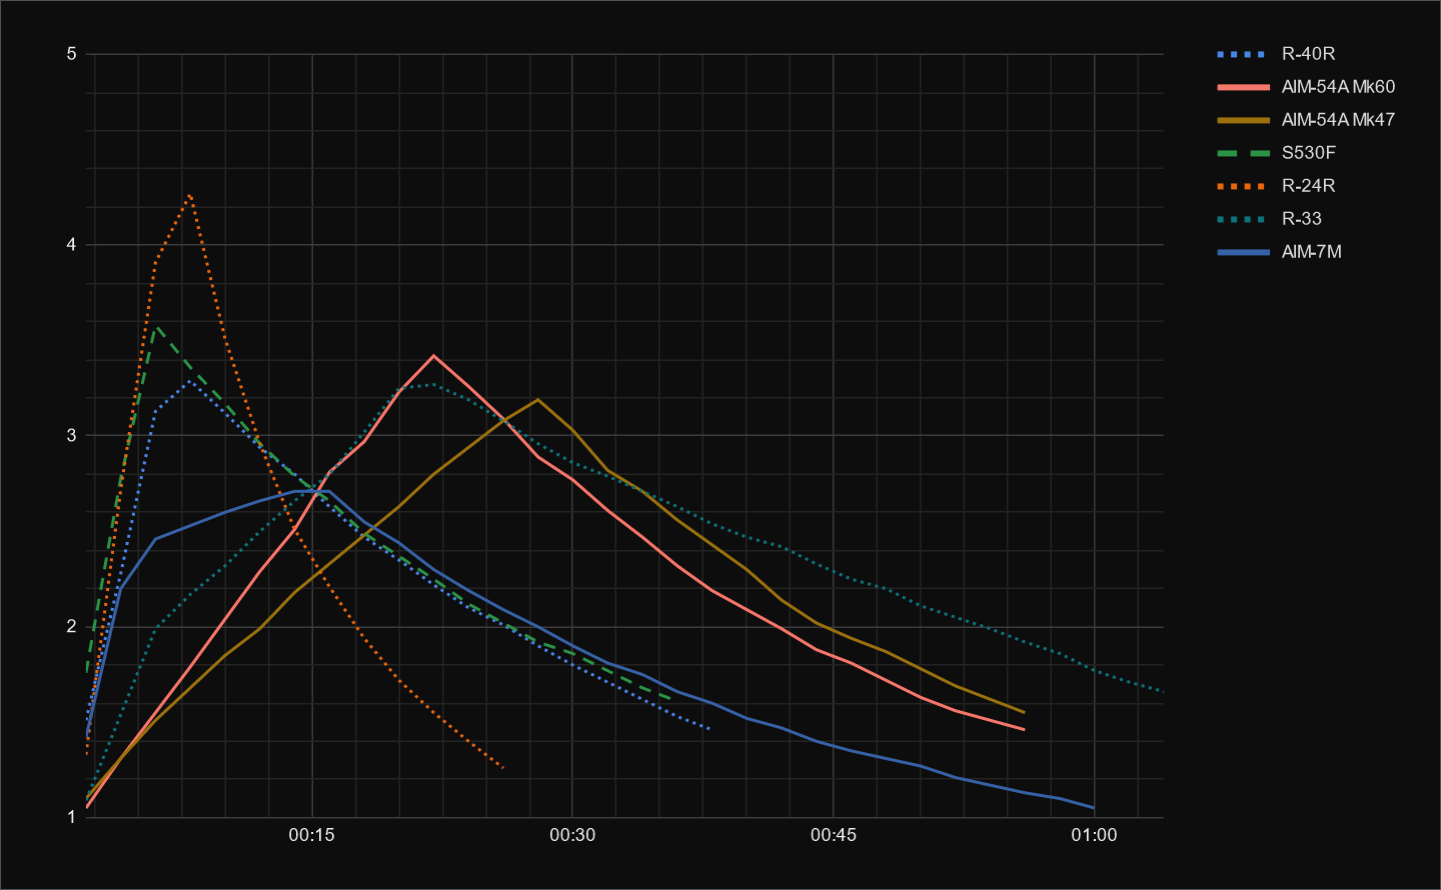The height and width of the screenshot is (890, 1441).
Task: Click the teal dotted R-33 legend marker
Action: pyautogui.click(x=1243, y=219)
